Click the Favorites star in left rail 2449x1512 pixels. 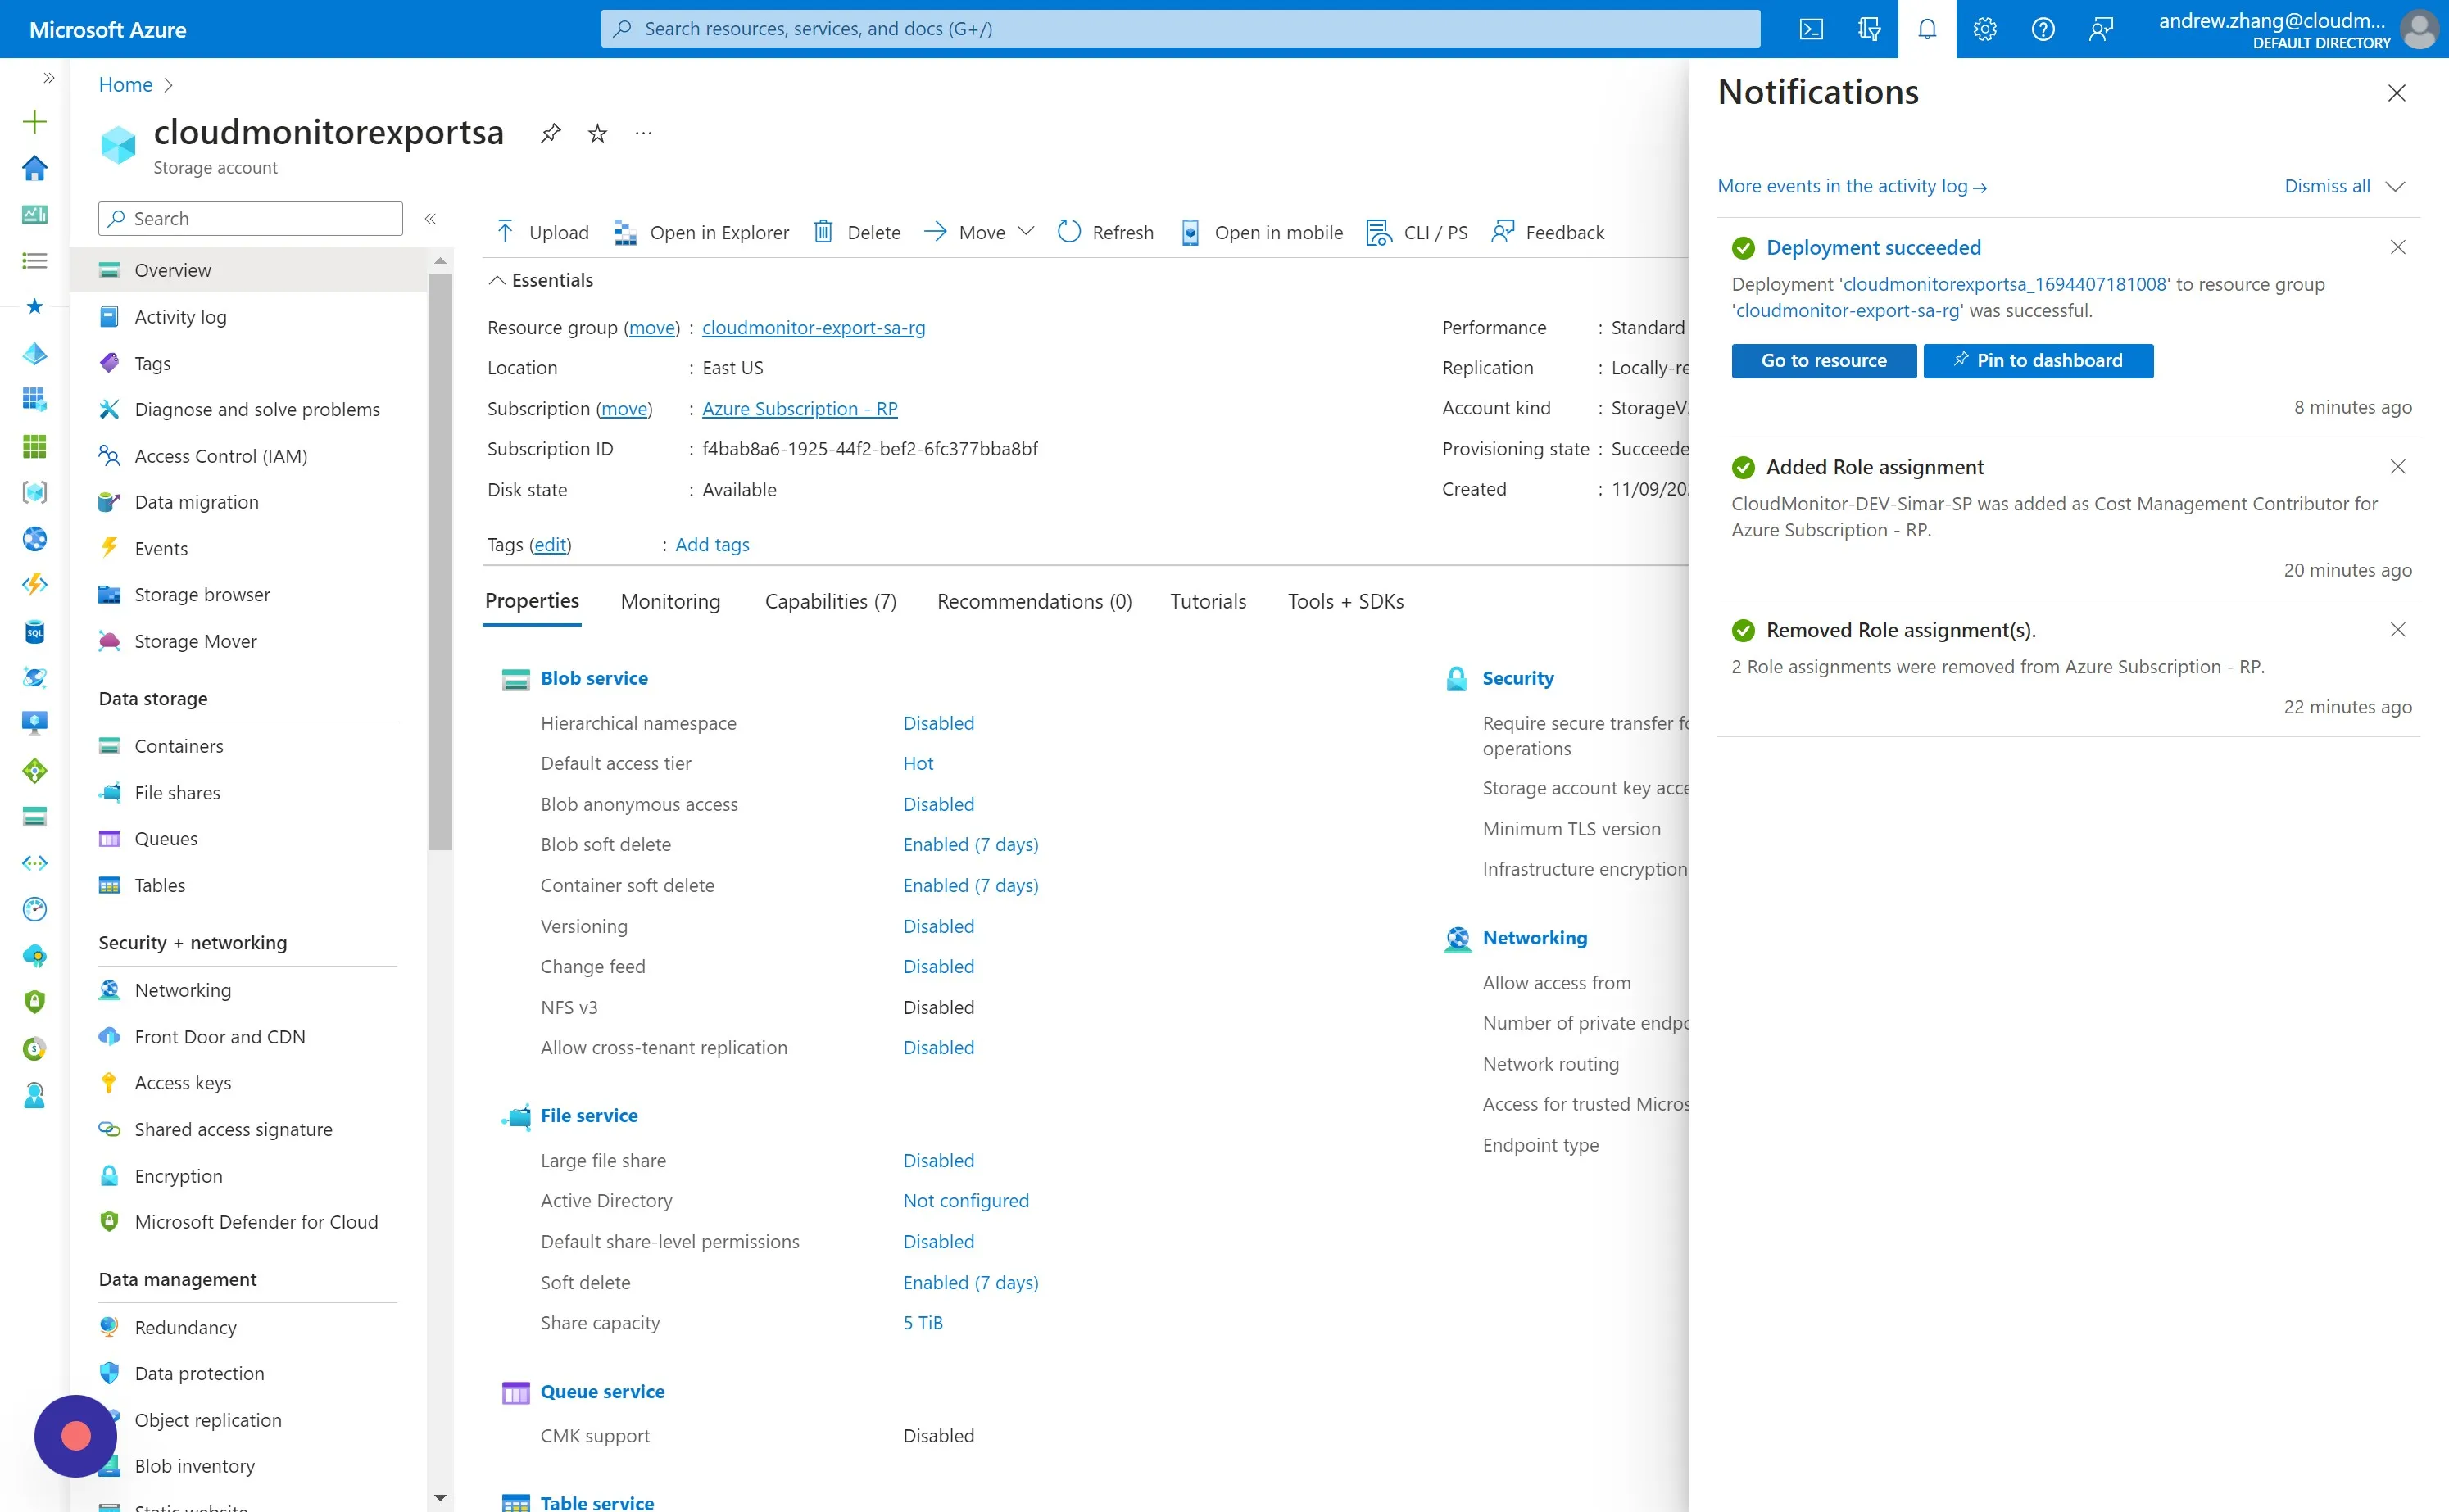point(35,307)
